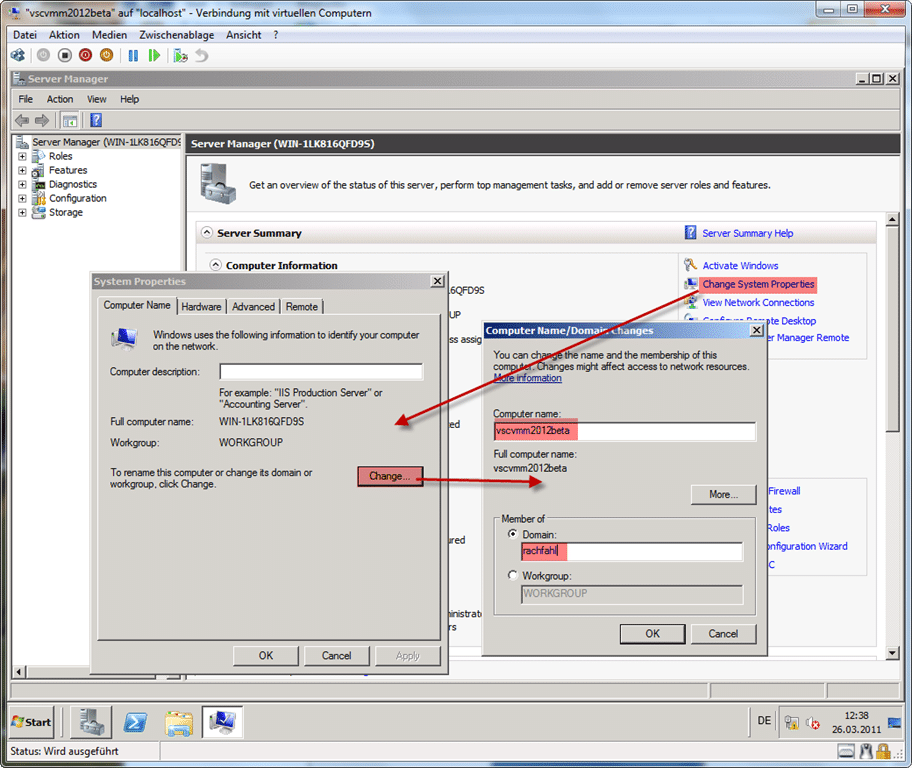
Task: Launch PowerShell from the taskbar icon
Action: pos(136,723)
